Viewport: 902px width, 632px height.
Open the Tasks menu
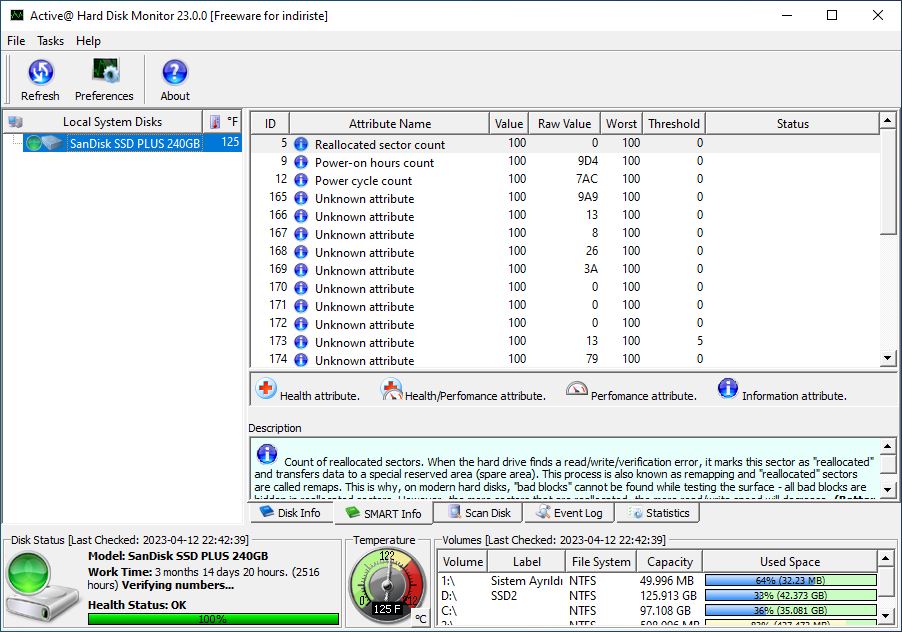(51, 41)
